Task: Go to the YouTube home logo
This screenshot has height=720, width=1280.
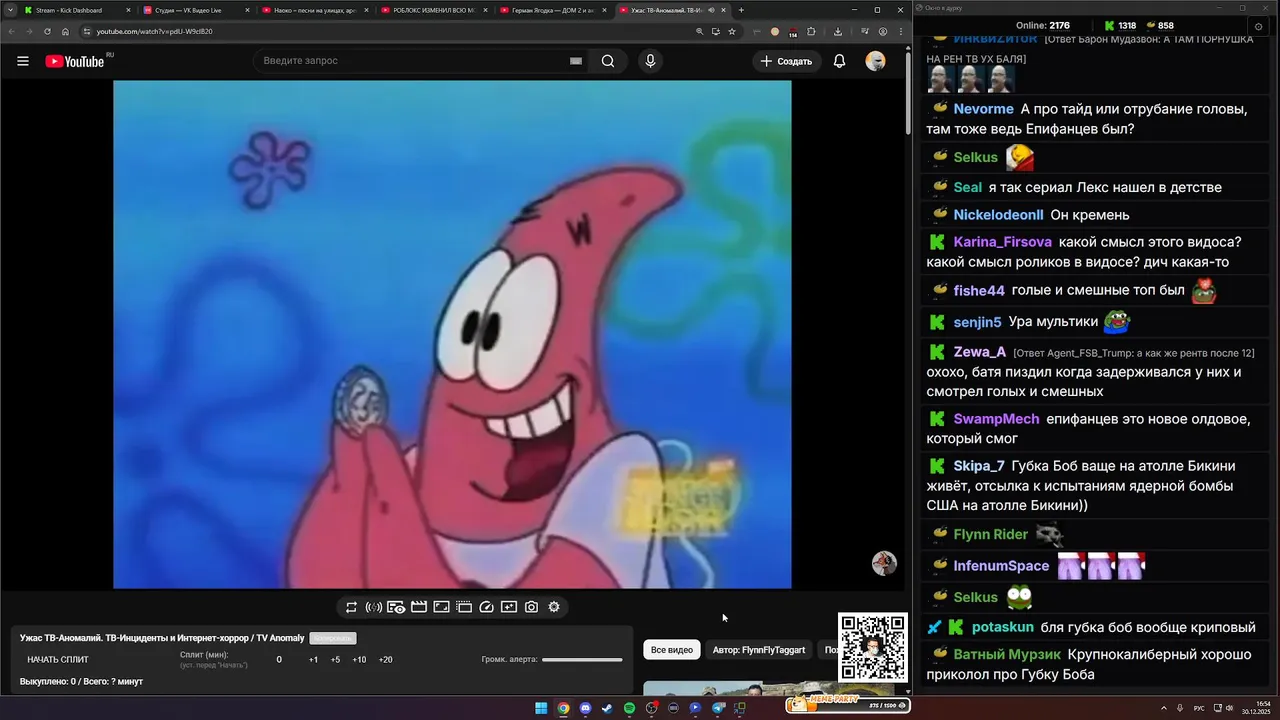Action: coord(75,61)
